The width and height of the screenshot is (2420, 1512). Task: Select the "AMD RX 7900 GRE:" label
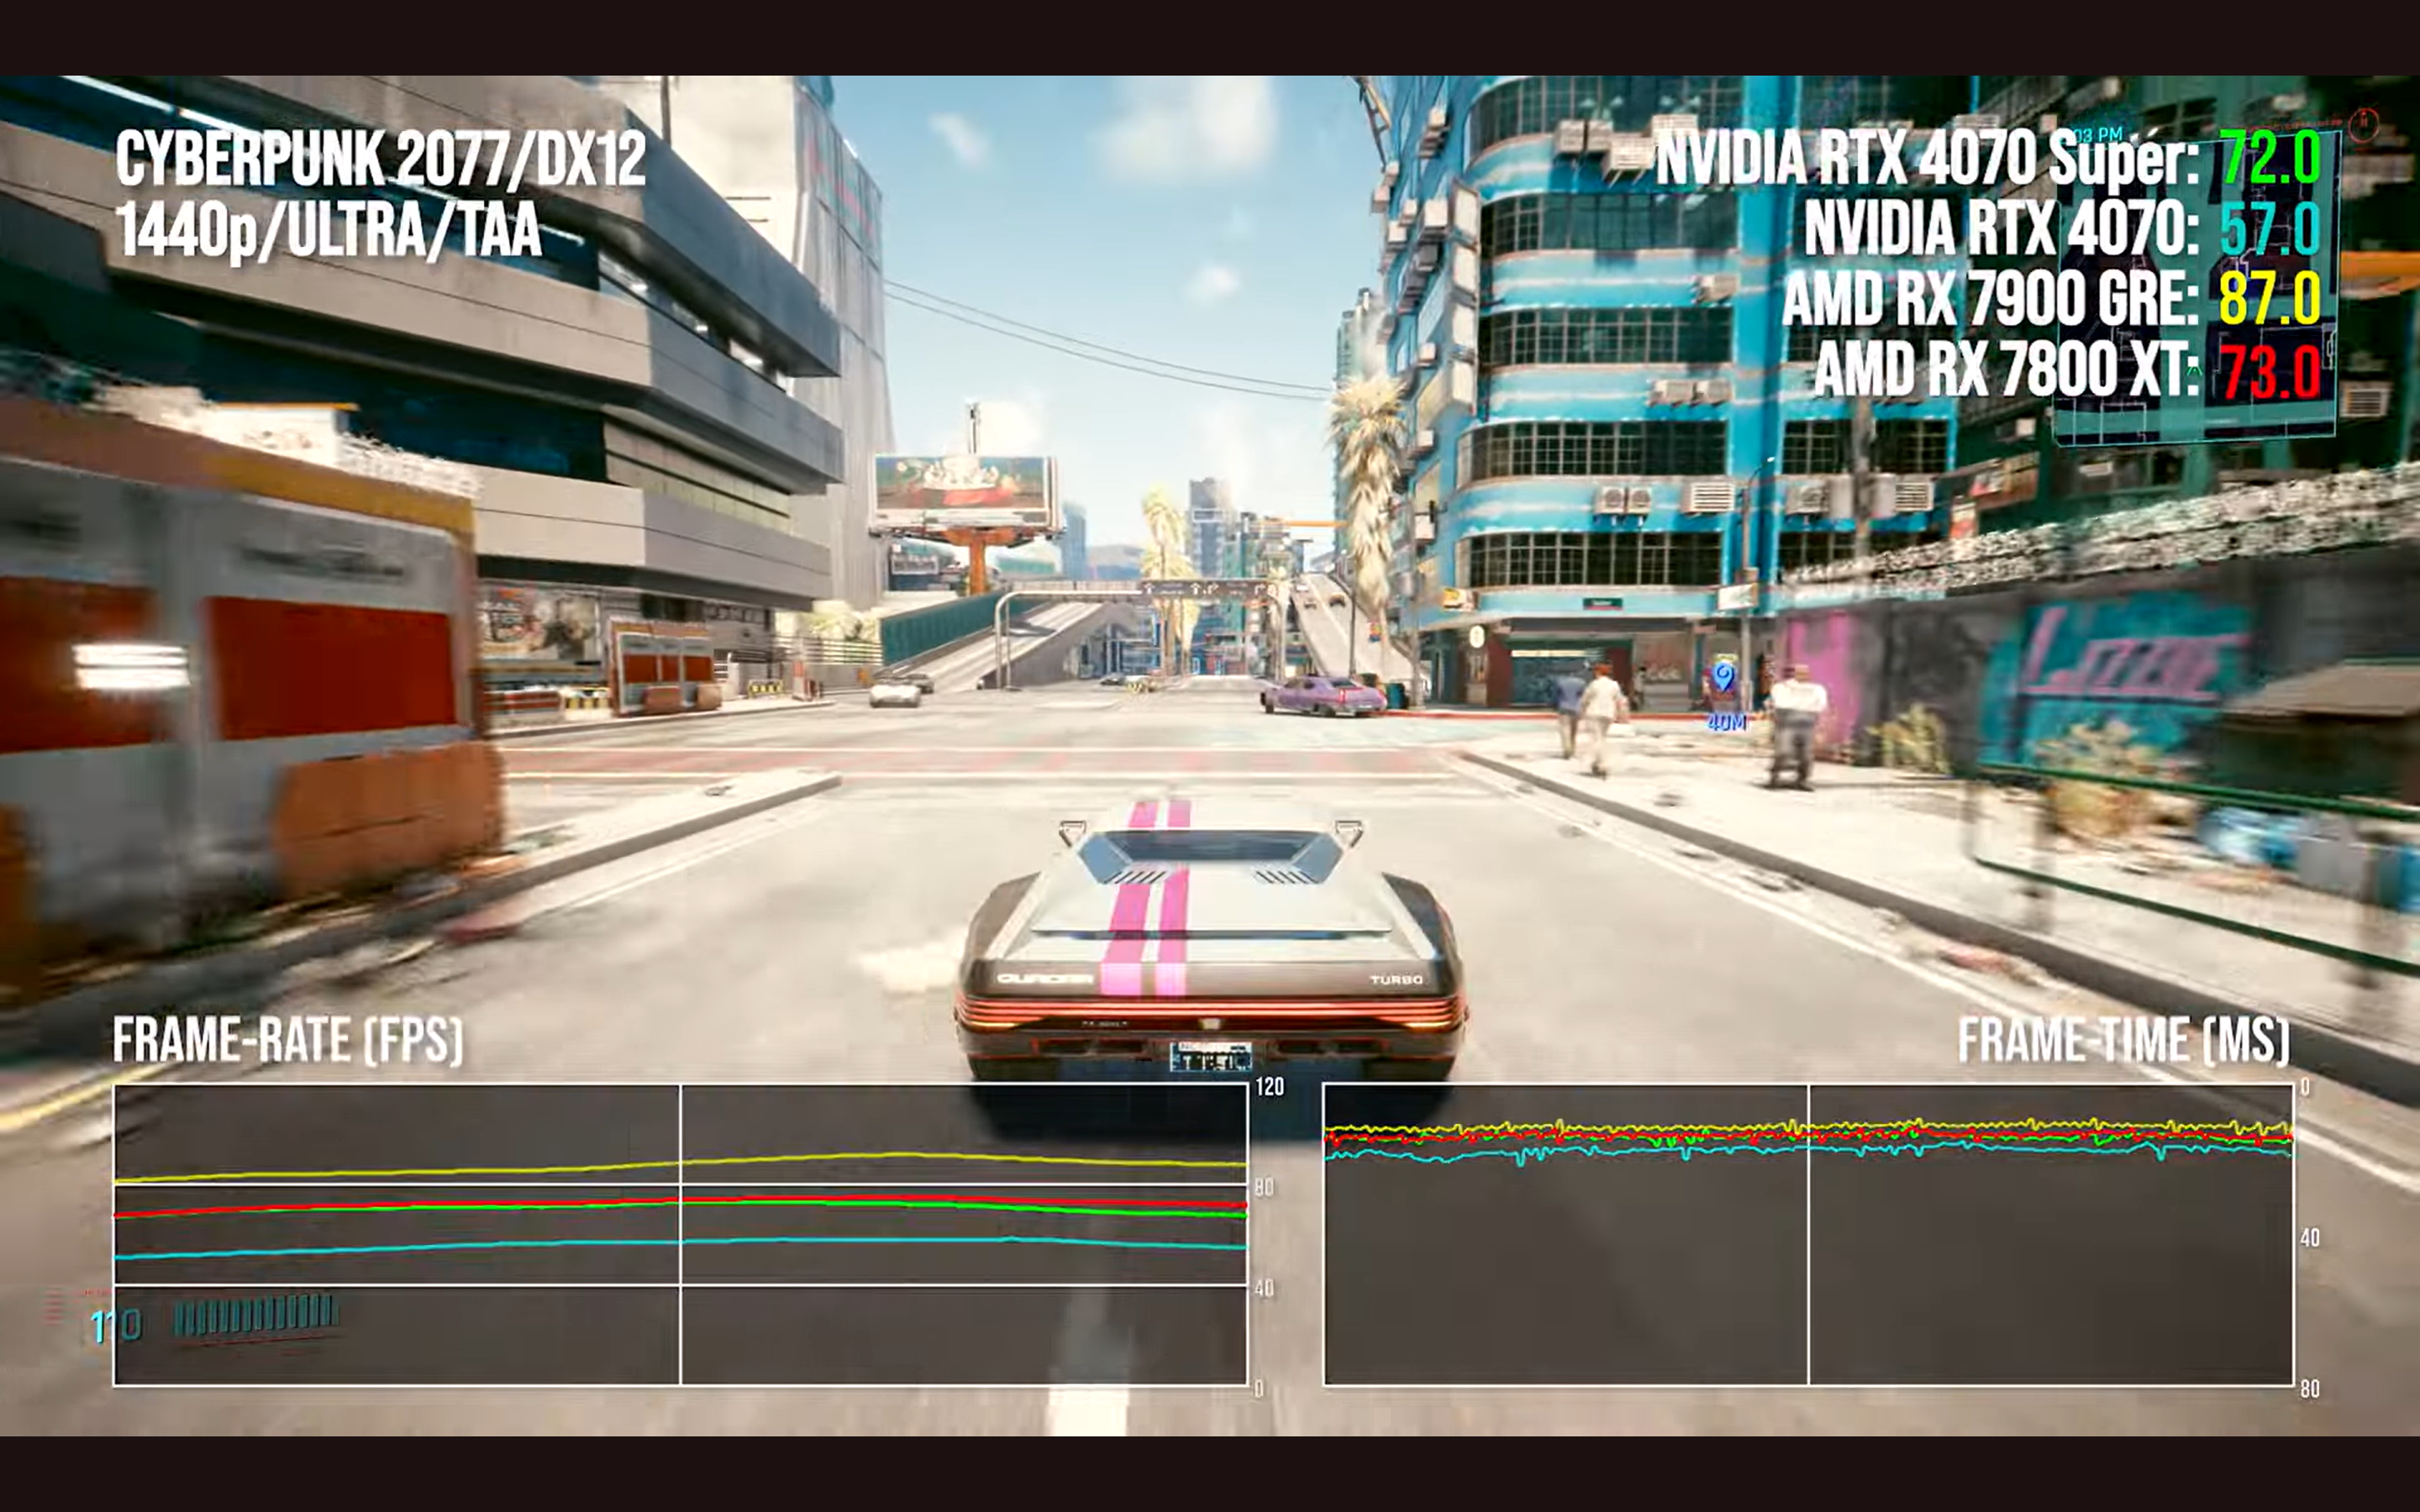pos(1990,299)
